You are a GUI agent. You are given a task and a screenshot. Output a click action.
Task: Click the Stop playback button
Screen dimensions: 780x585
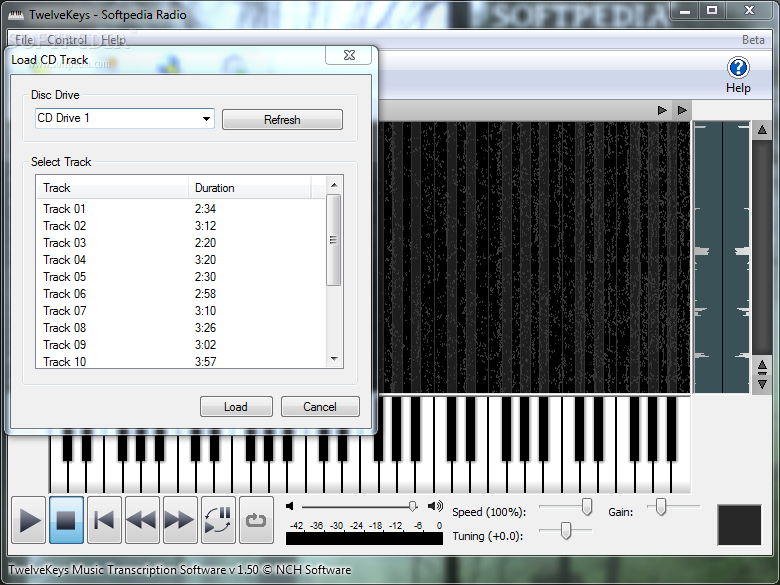[x=67, y=520]
